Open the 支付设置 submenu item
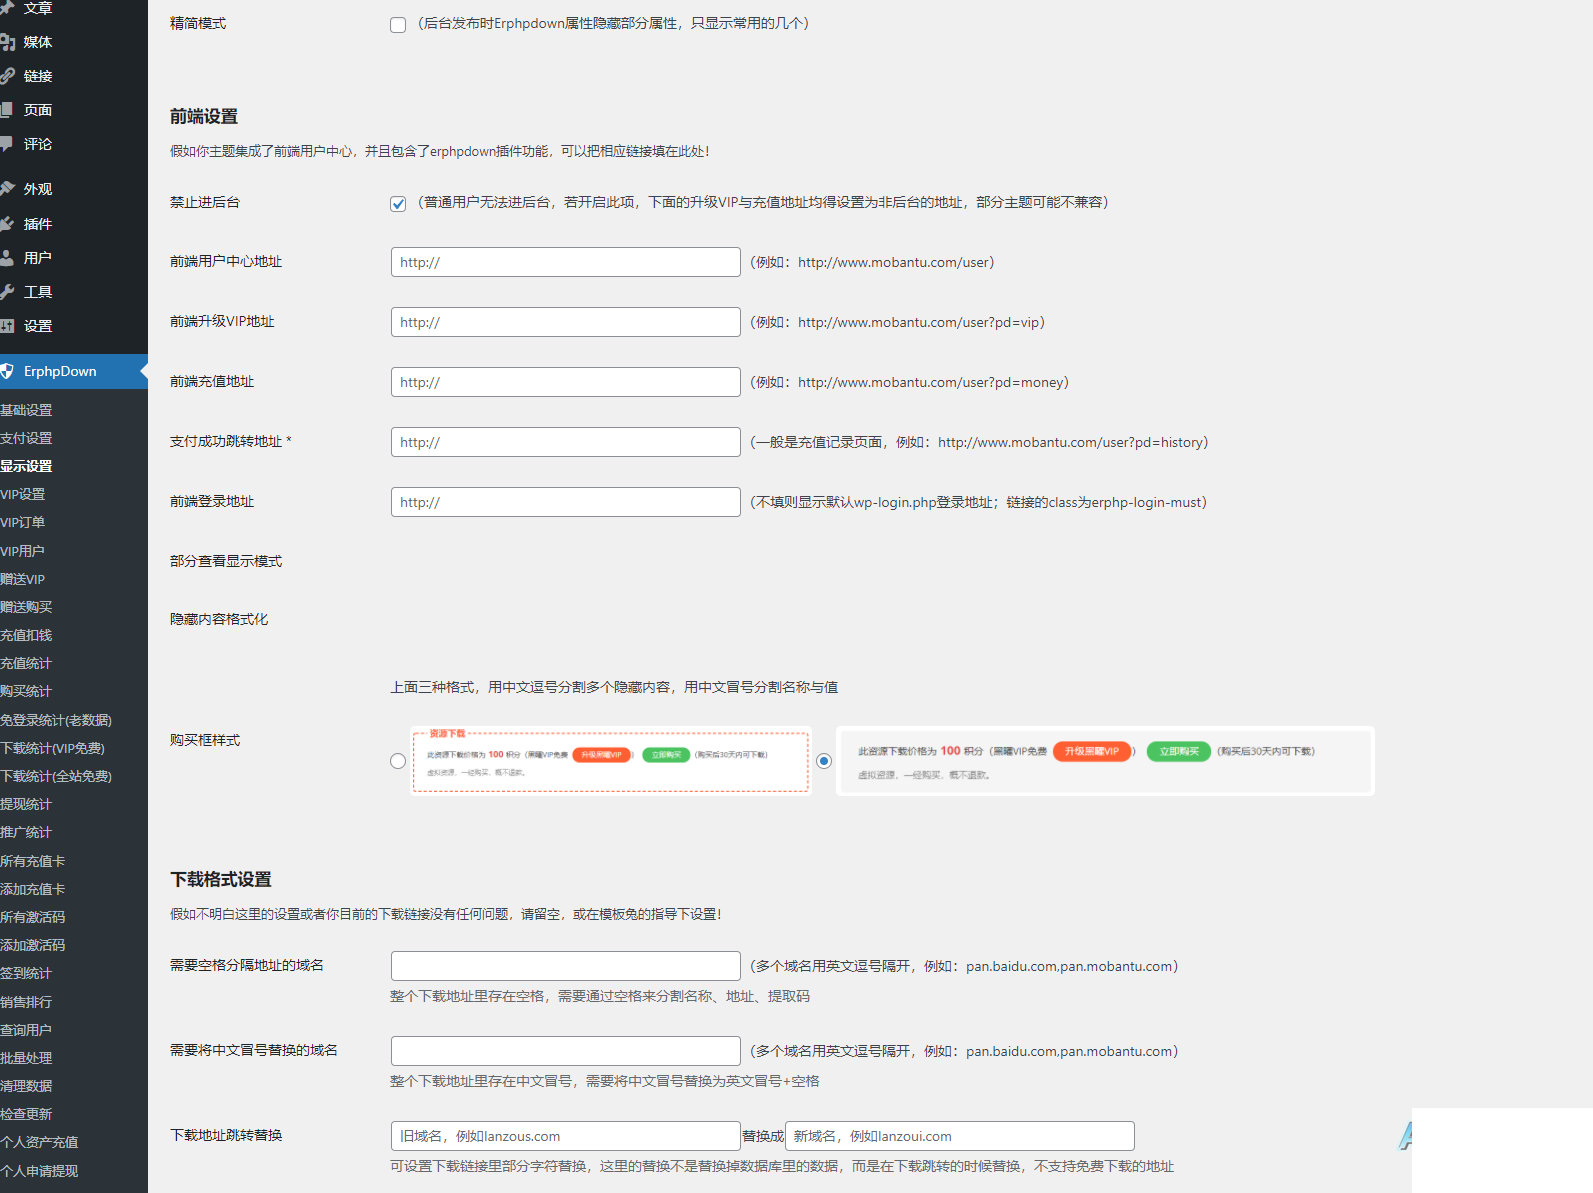1593x1193 pixels. point(26,438)
